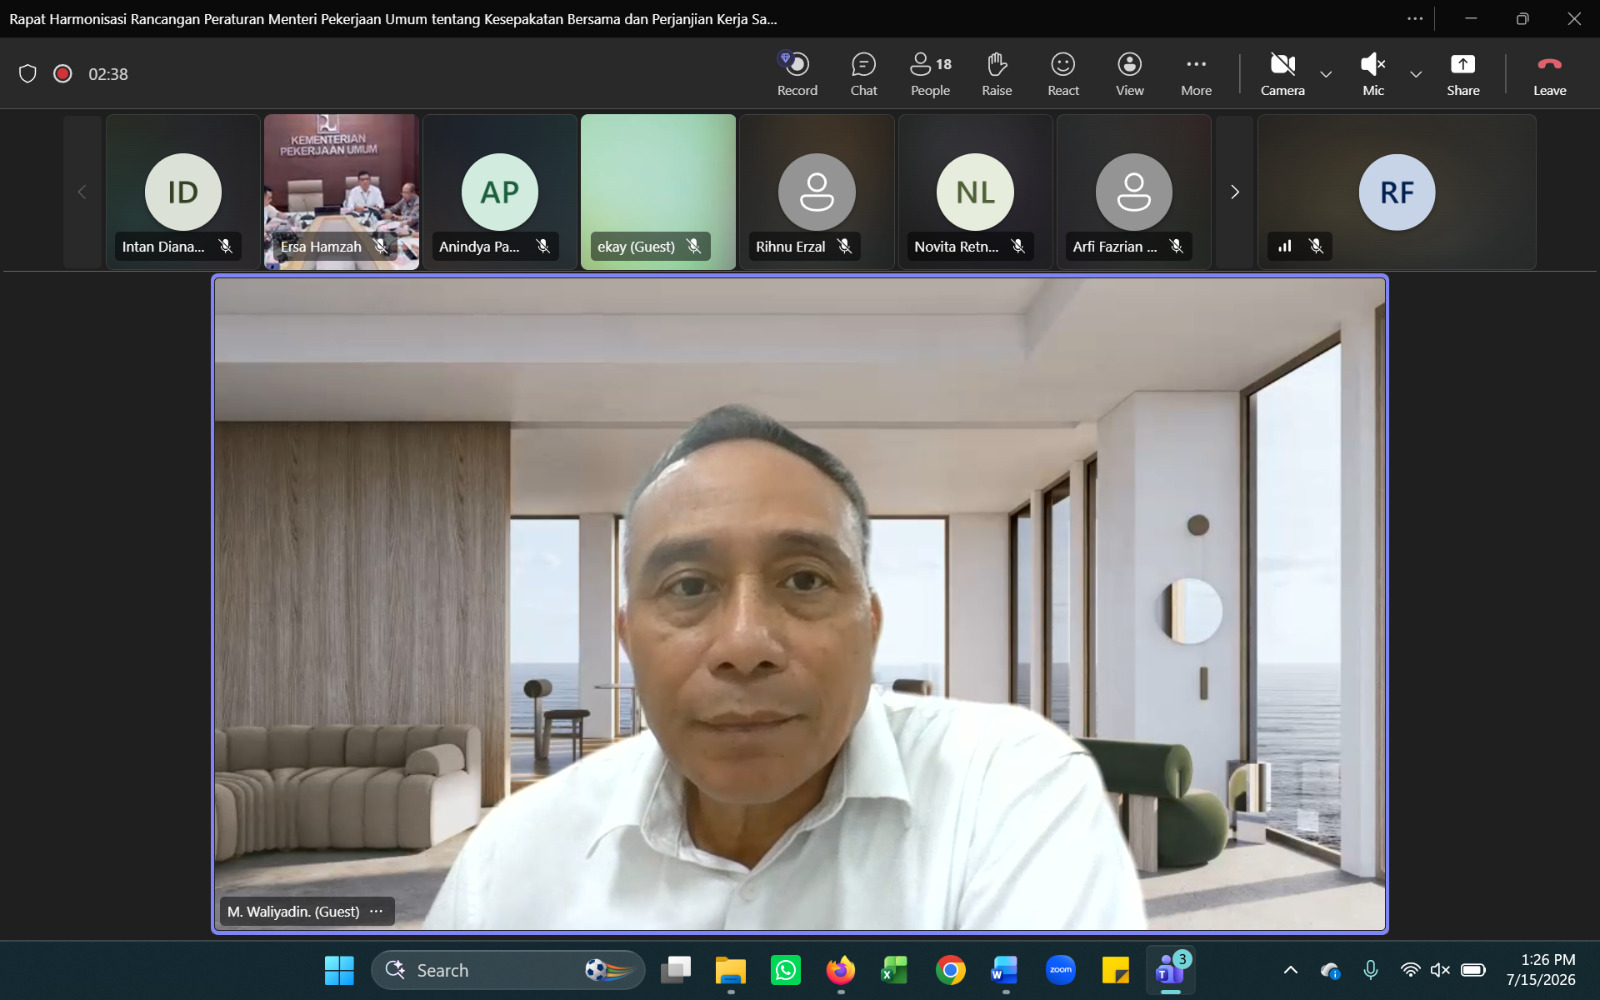Open the React emoji menu
Viewport: 1600px width, 1000px height.
(x=1063, y=74)
